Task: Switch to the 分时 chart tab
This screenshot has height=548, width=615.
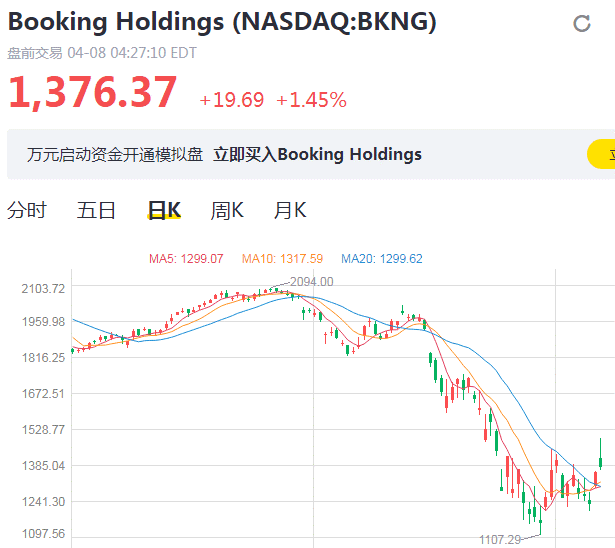Action: (x=27, y=211)
